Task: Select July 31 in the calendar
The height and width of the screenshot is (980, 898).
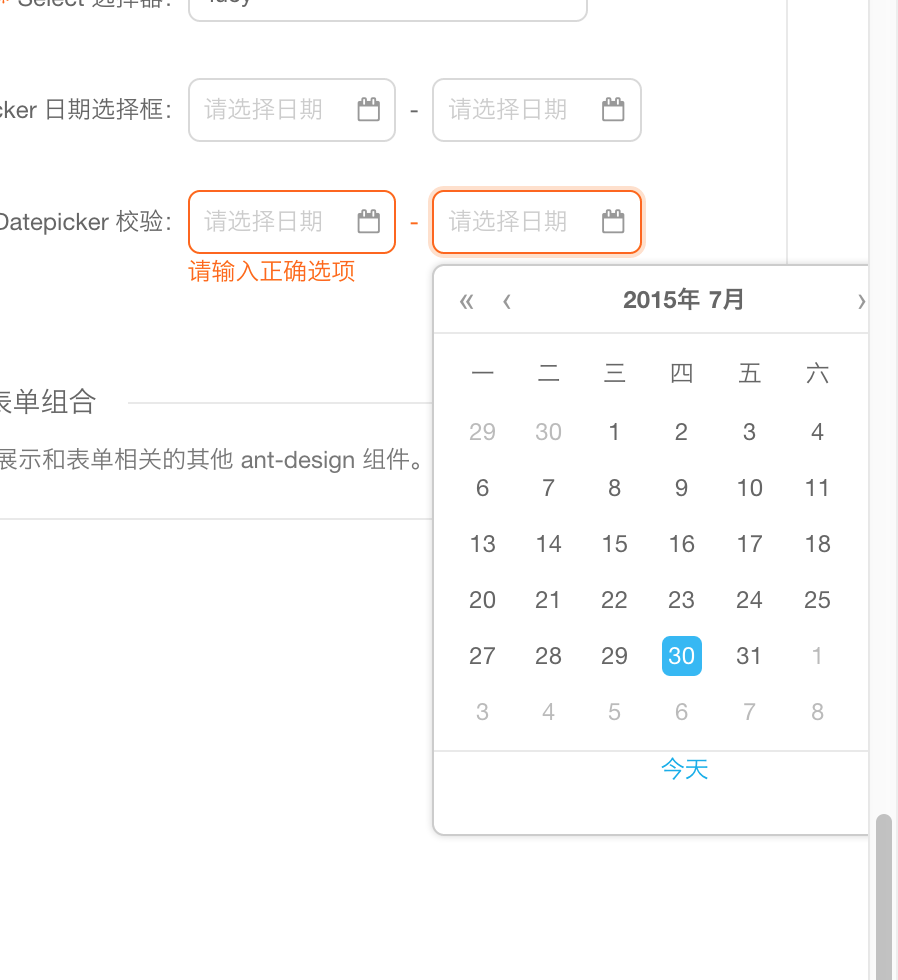Action: coord(749,656)
